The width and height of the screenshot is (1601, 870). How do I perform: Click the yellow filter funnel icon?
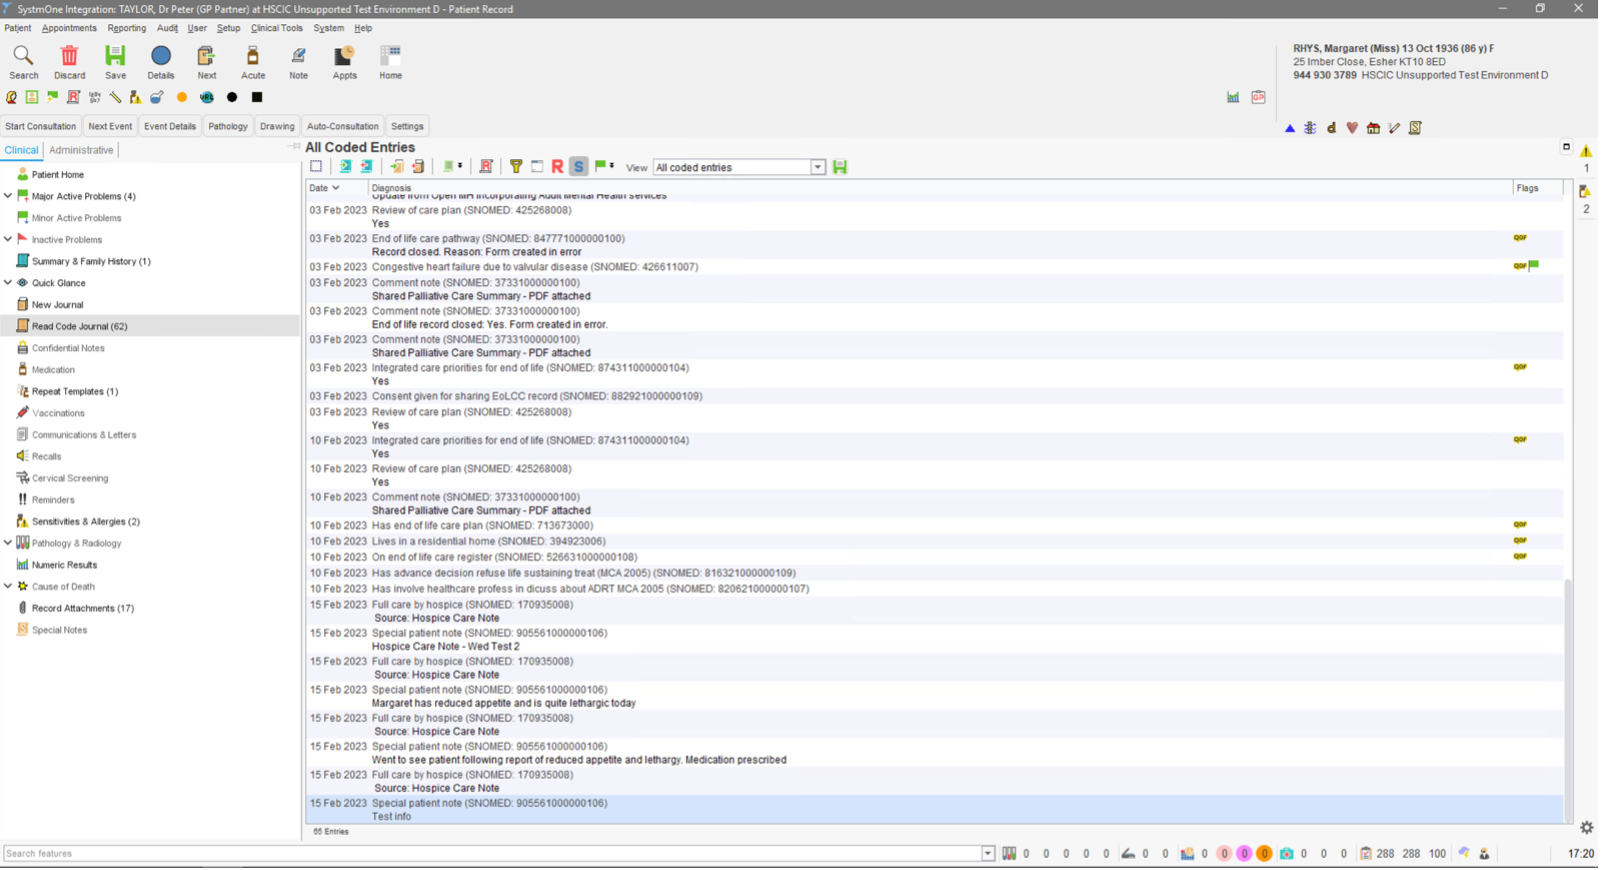point(516,167)
